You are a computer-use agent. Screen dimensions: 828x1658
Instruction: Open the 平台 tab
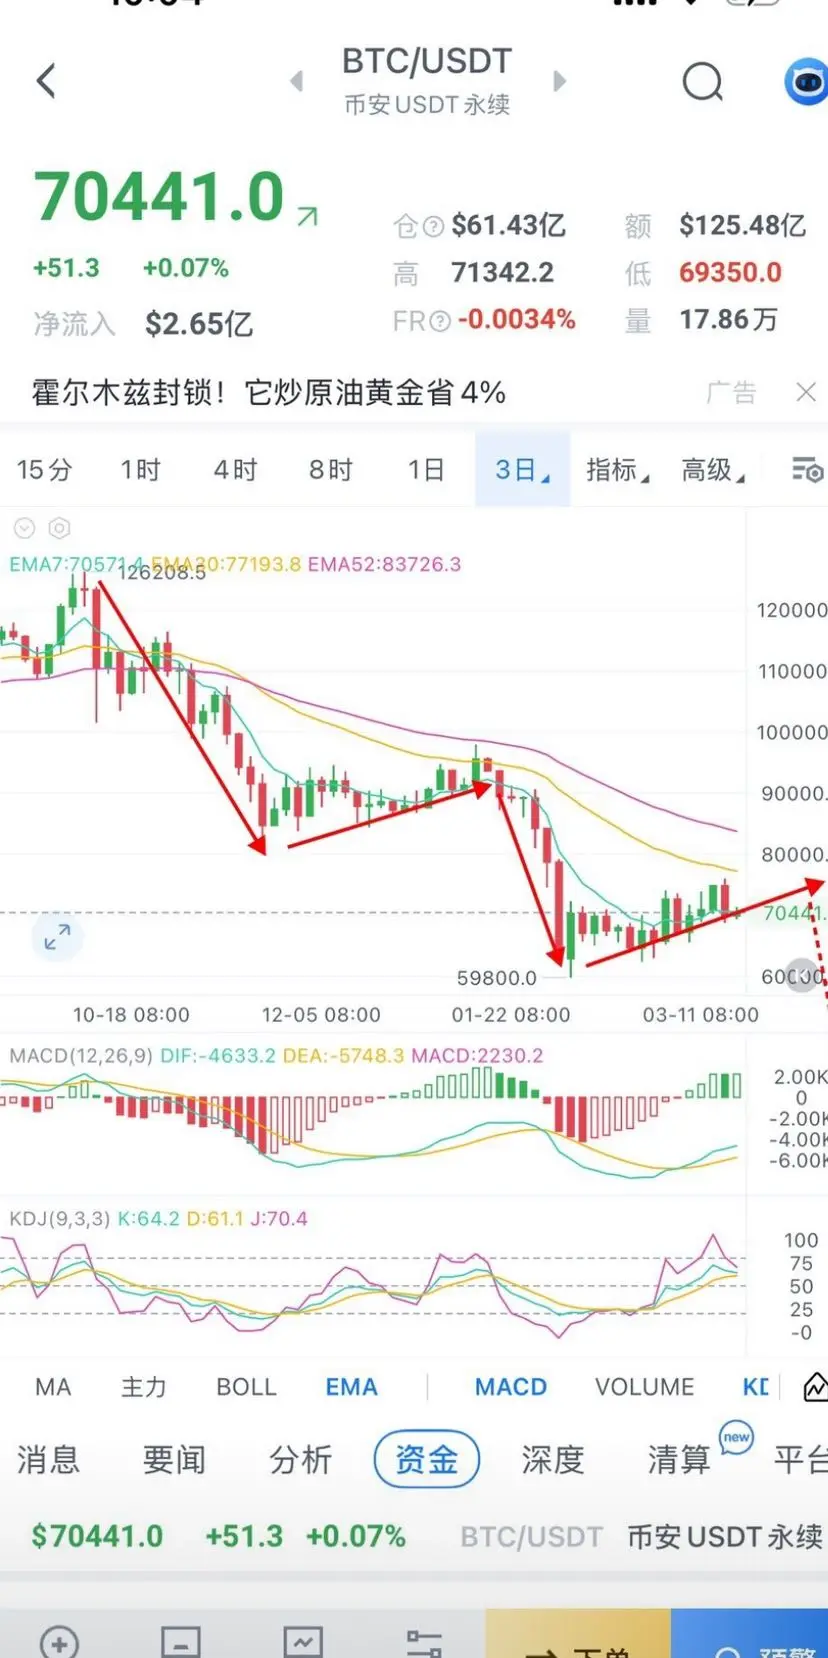click(x=800, y=1460)
